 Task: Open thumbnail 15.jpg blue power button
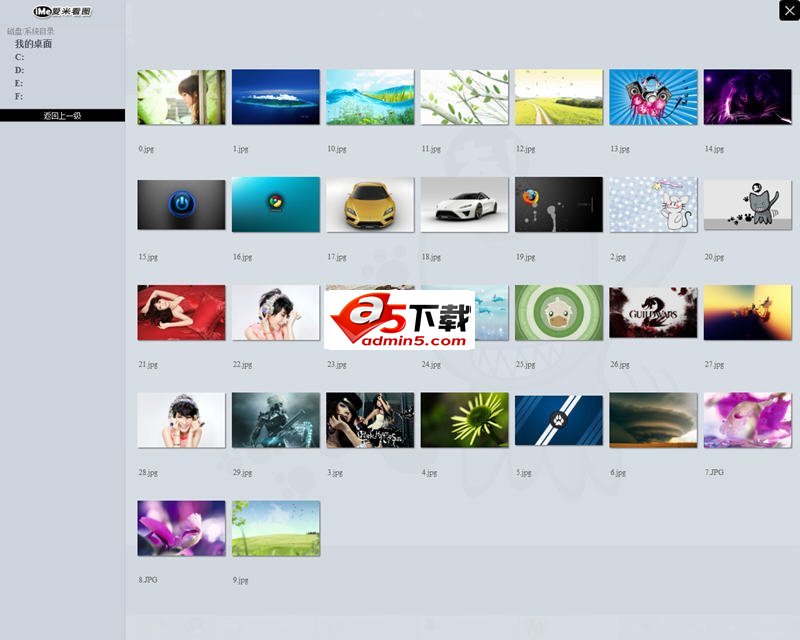tap(181, 205)
